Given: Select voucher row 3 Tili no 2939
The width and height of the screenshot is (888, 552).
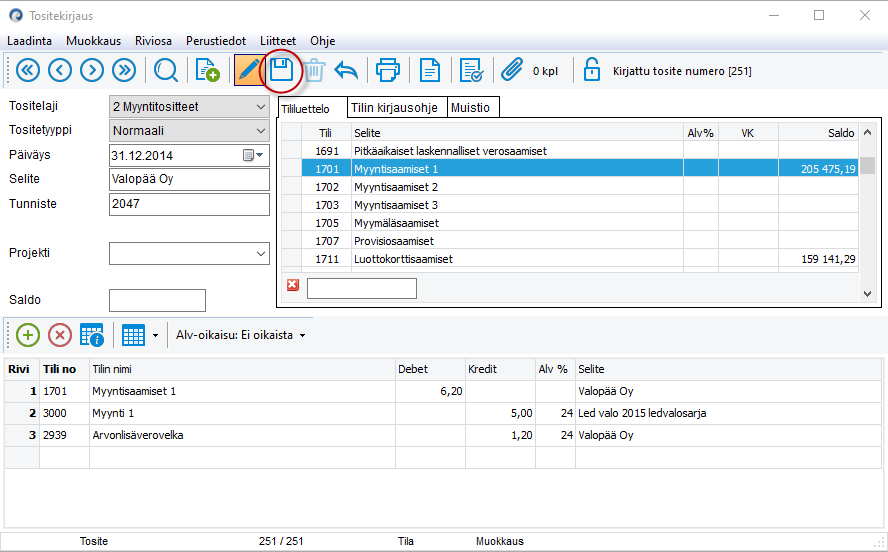Looking at the screenshot, I should (64, 435).
